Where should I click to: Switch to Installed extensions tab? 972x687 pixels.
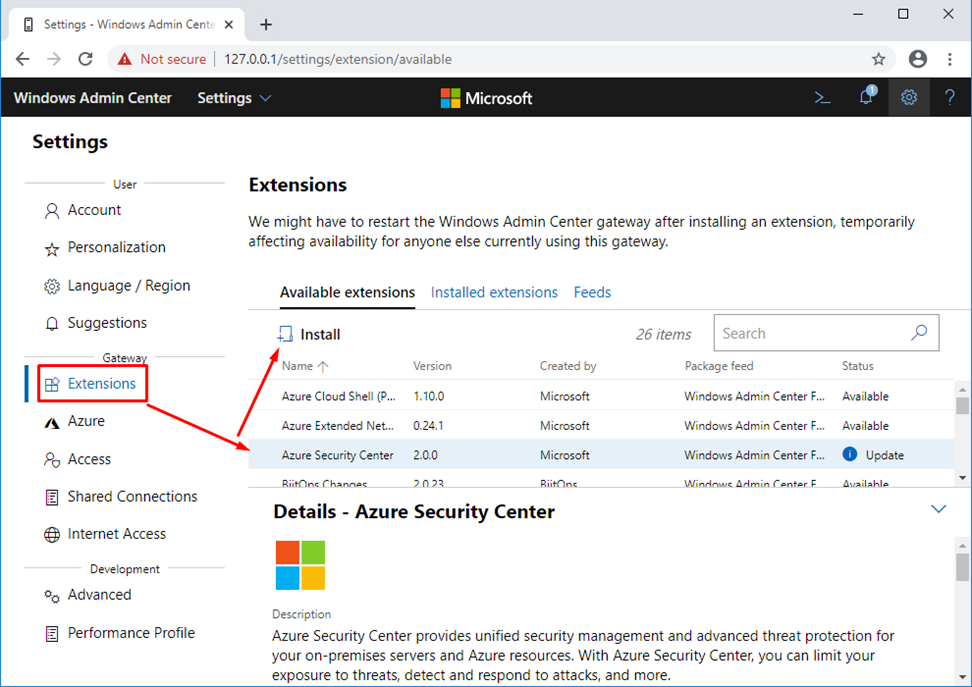point(494,293)
